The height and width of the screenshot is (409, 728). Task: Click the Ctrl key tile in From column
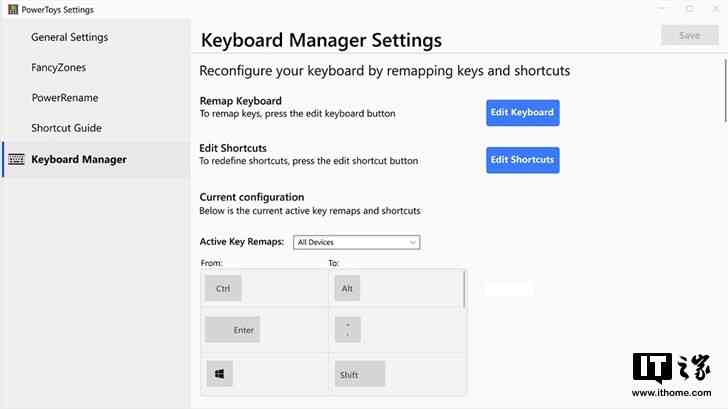(223, 288)
